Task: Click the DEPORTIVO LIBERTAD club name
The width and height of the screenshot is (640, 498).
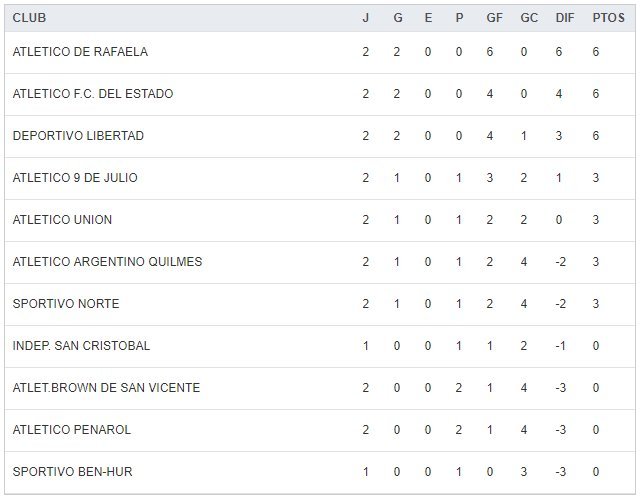Action: (78, 136)
